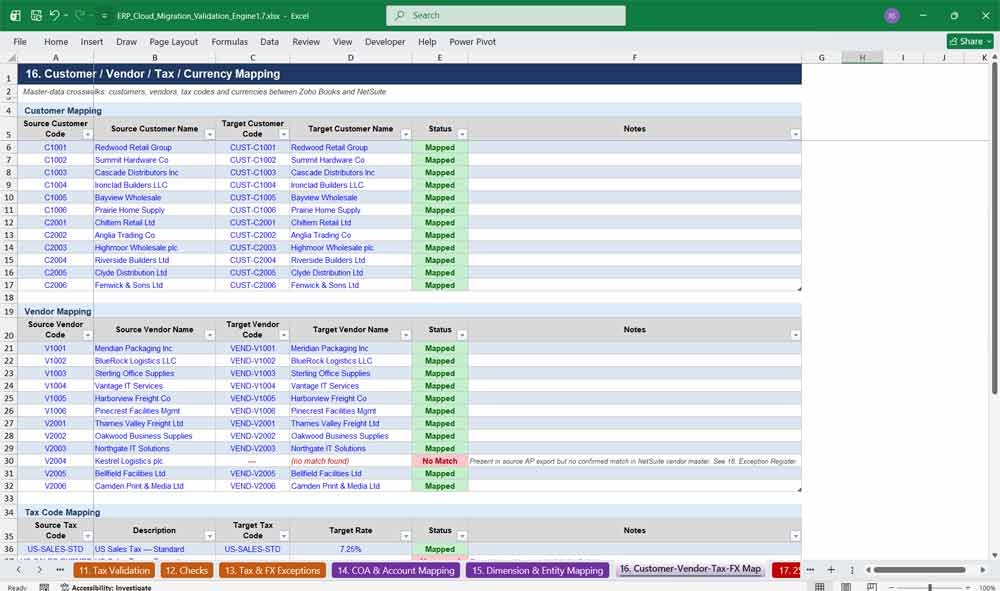1000x591 pixels.
Task: Switch to Page Layout view icon
Action: [x=846, y=587]
